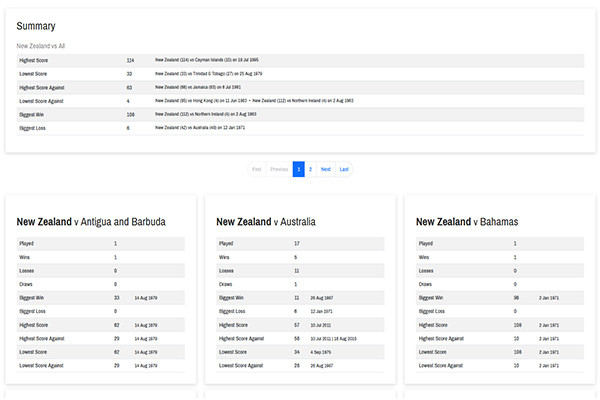Image resolution: width=600 pixels, height=400 pixels.
Task: Go to page 2 in pagination
Action: tap(310, 169)
